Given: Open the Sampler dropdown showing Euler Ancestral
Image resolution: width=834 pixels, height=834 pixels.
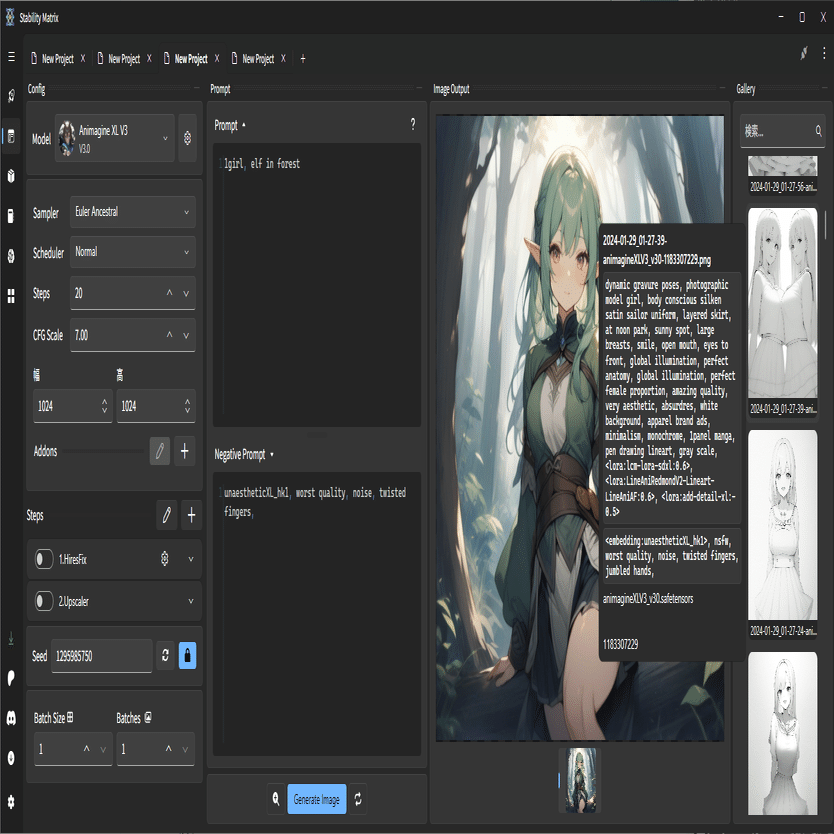Looking at the screenshot, I should 132,212.
